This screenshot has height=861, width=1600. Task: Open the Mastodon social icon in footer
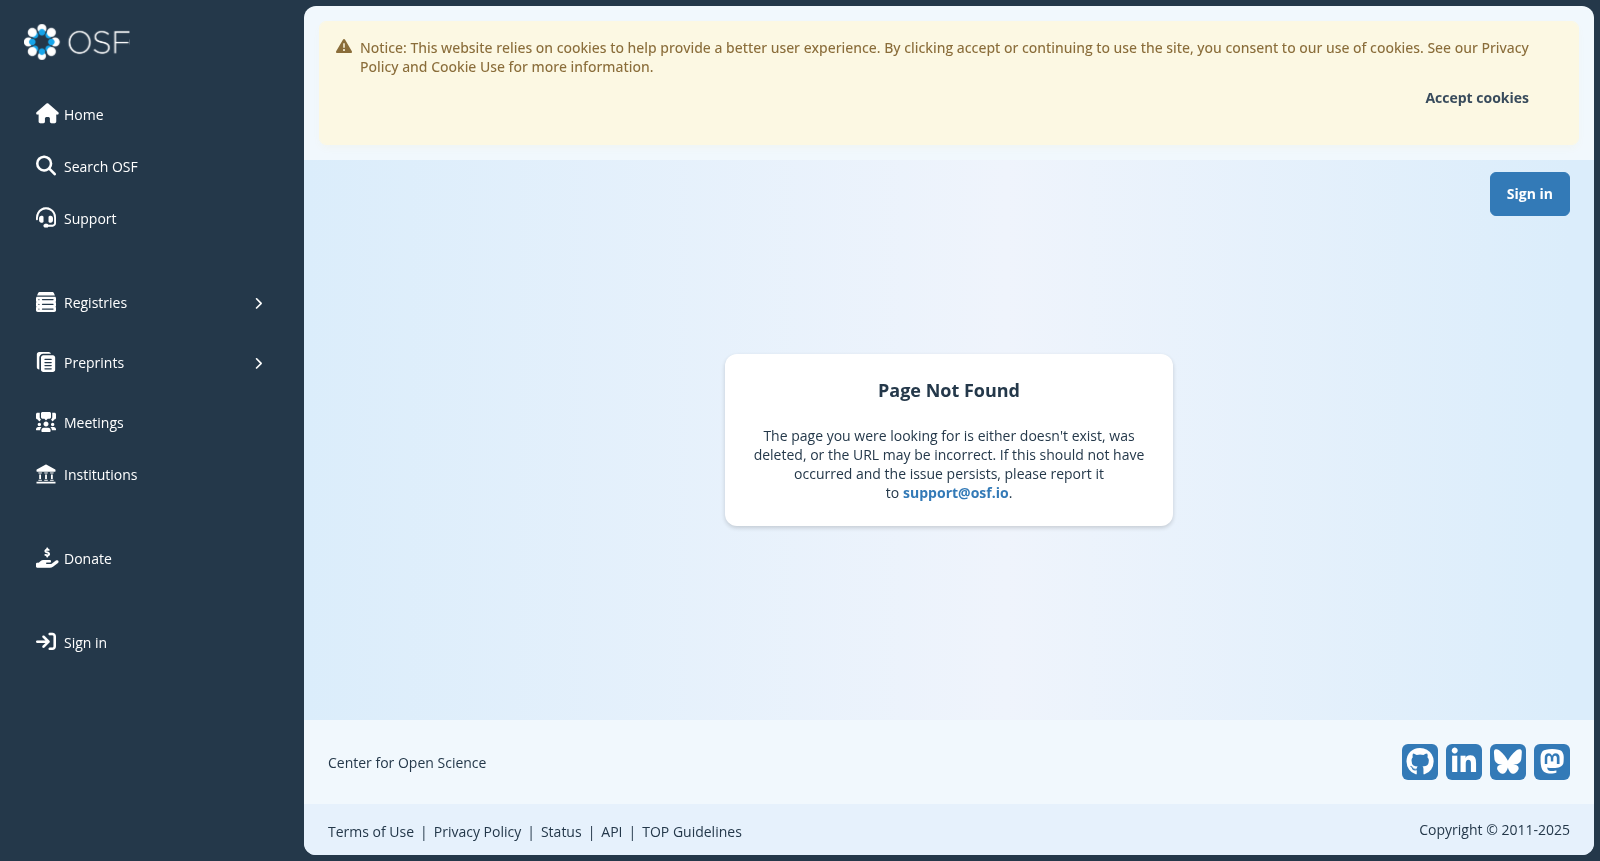(x=1552, y=762)
